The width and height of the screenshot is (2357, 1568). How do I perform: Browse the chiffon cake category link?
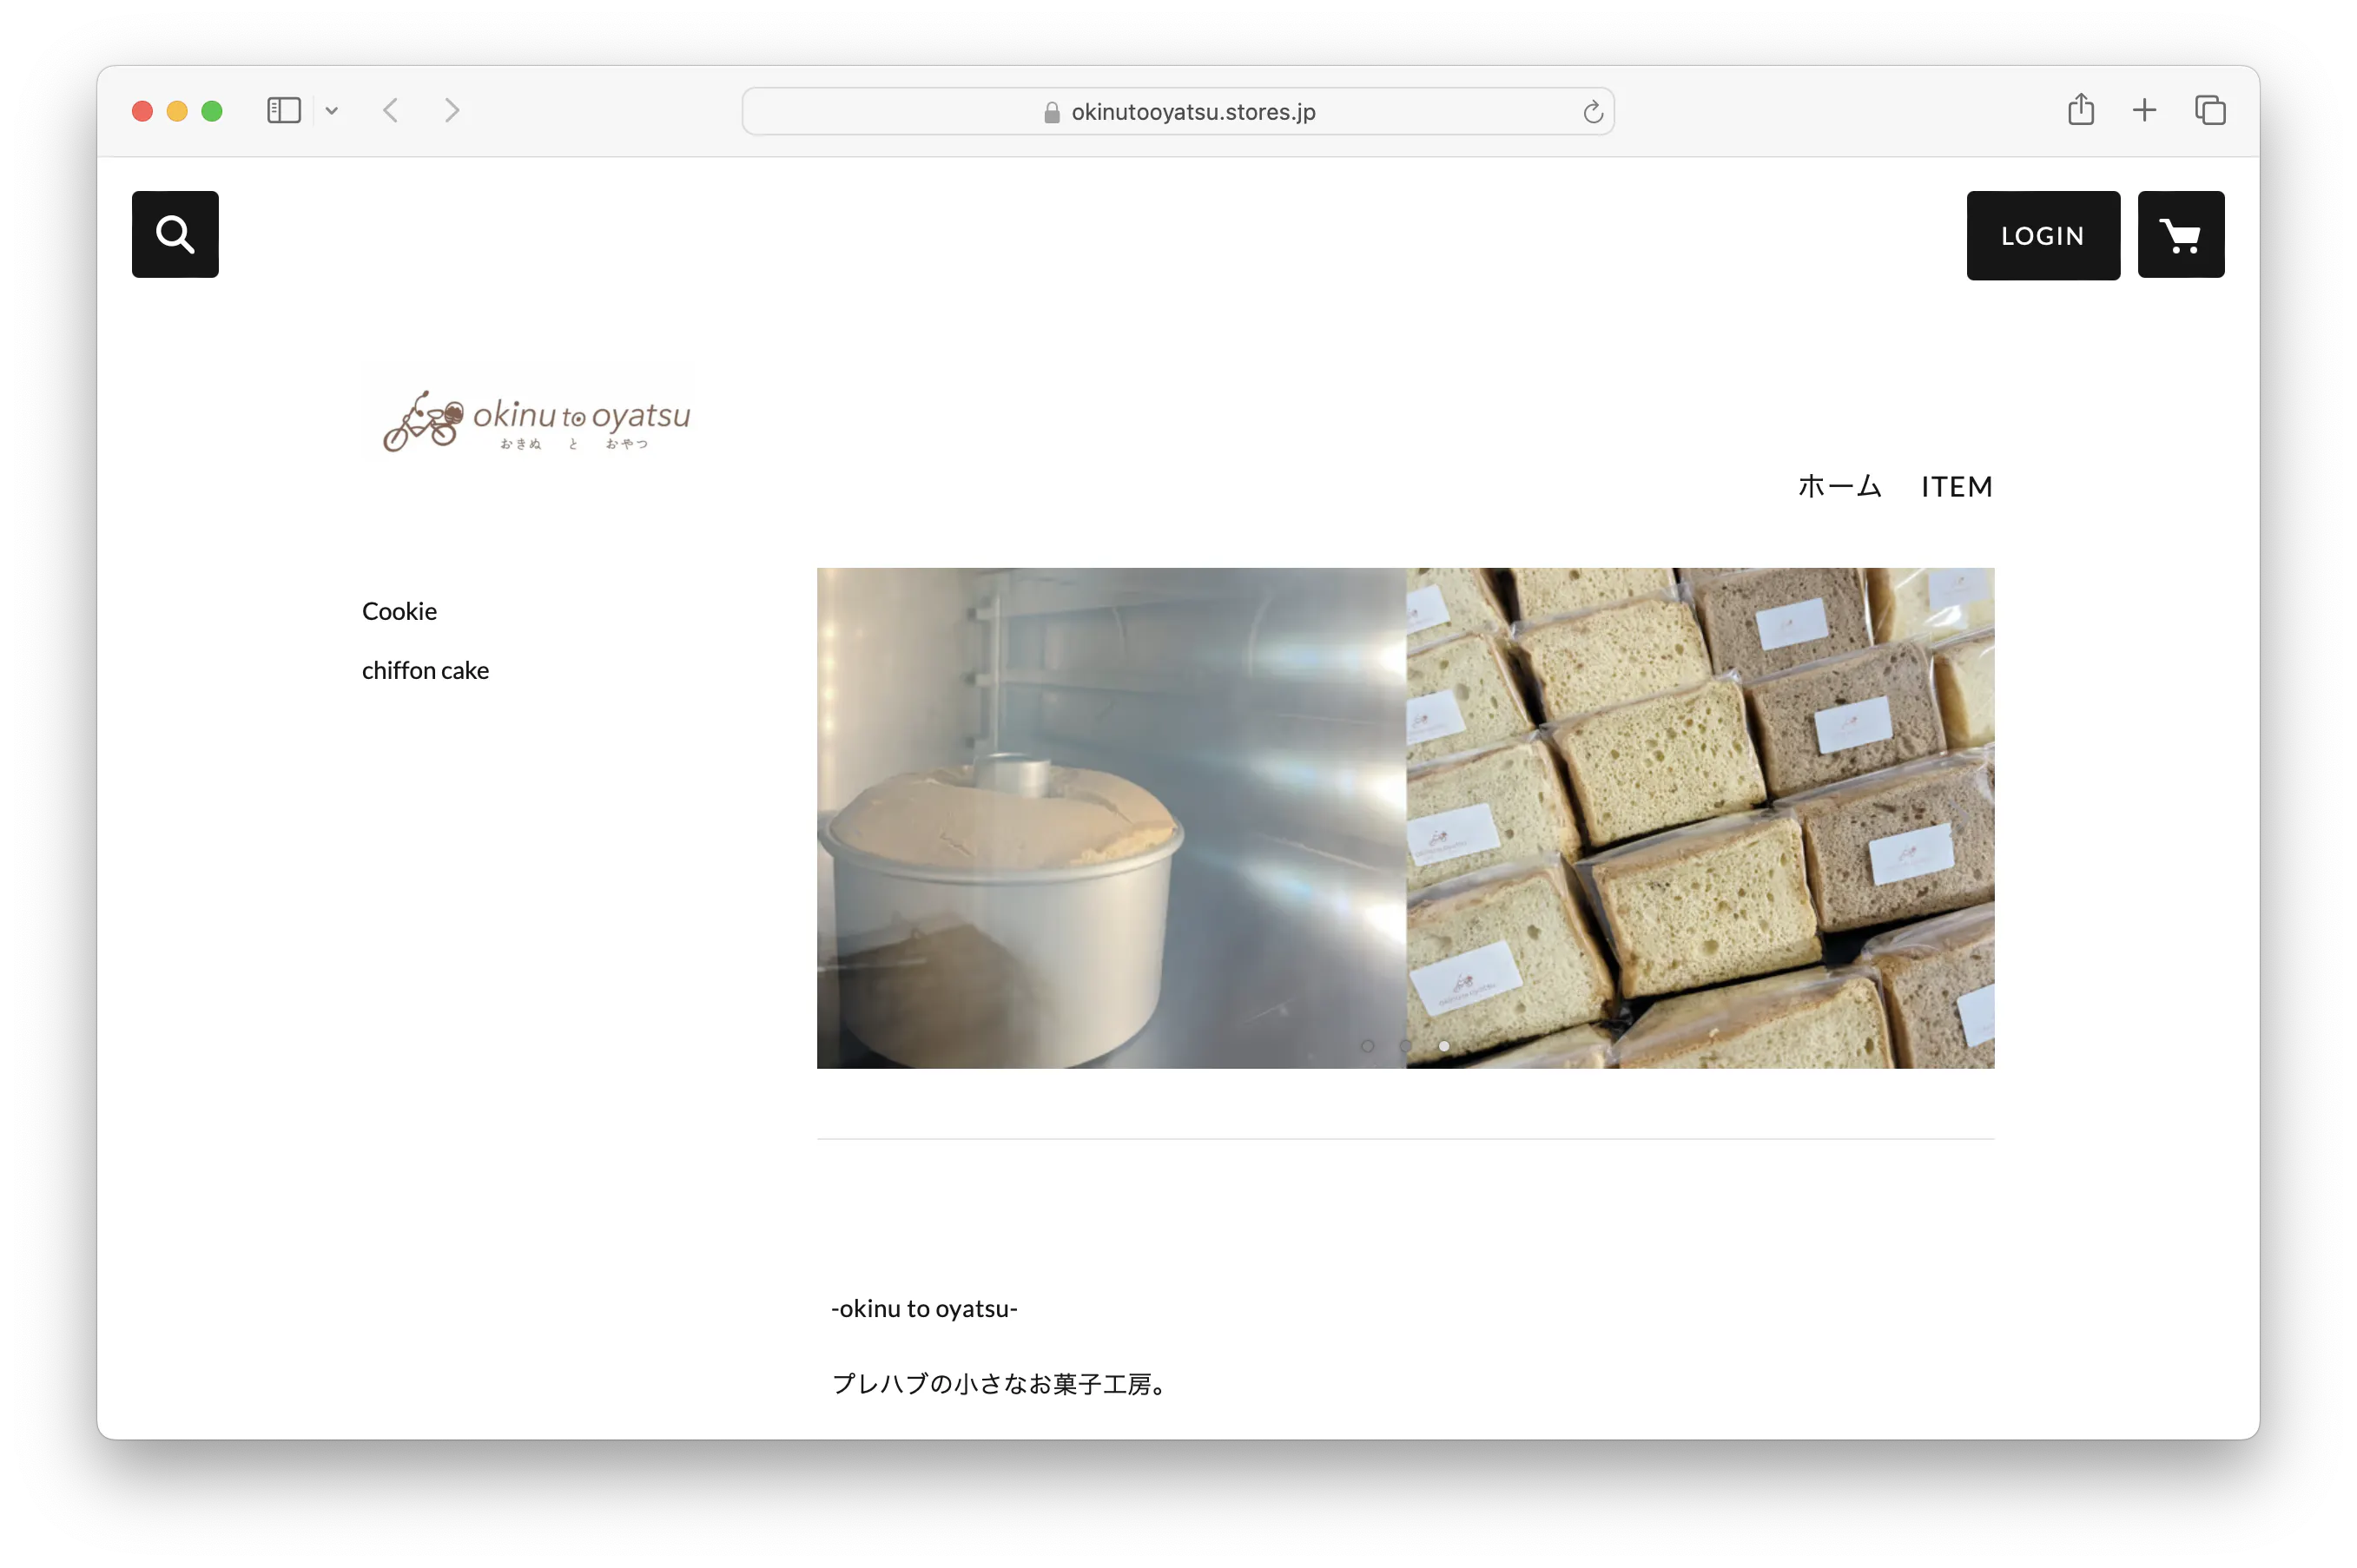(x=425, y=670)
